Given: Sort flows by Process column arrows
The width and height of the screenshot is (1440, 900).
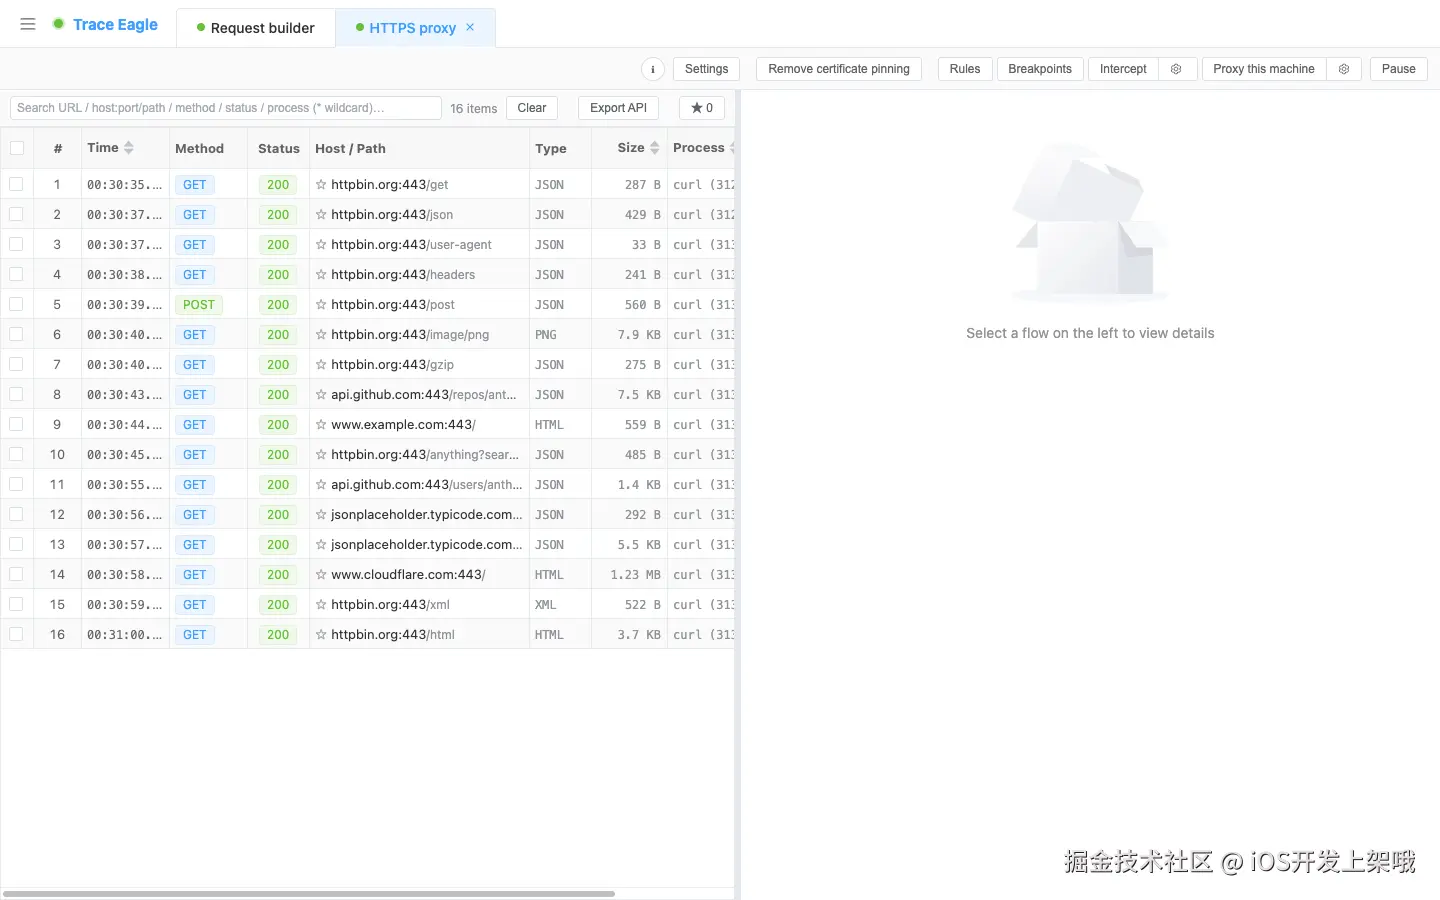Looking at the screenshot, I should click(x=732, y=148).
